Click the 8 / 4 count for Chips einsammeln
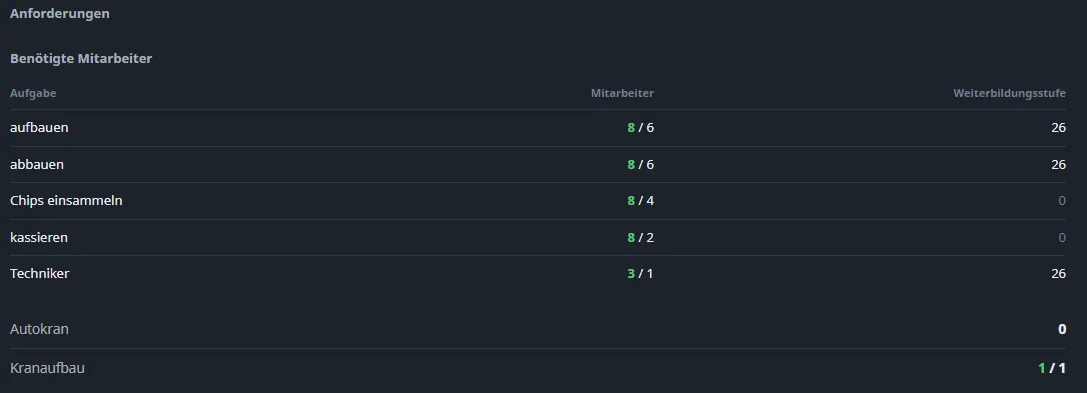Image resolution: width=1087 pixels, height=393 pixels. [x=641, y=201]
